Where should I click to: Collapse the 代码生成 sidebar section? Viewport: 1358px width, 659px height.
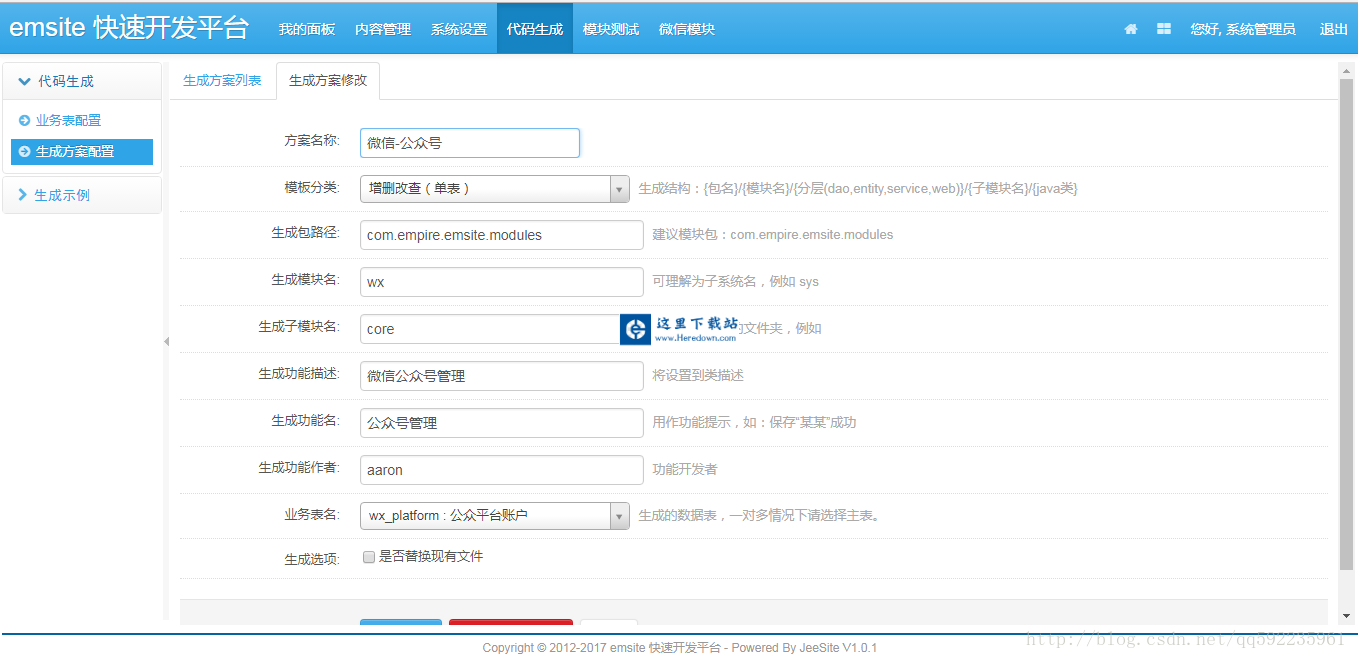(81, 81)
